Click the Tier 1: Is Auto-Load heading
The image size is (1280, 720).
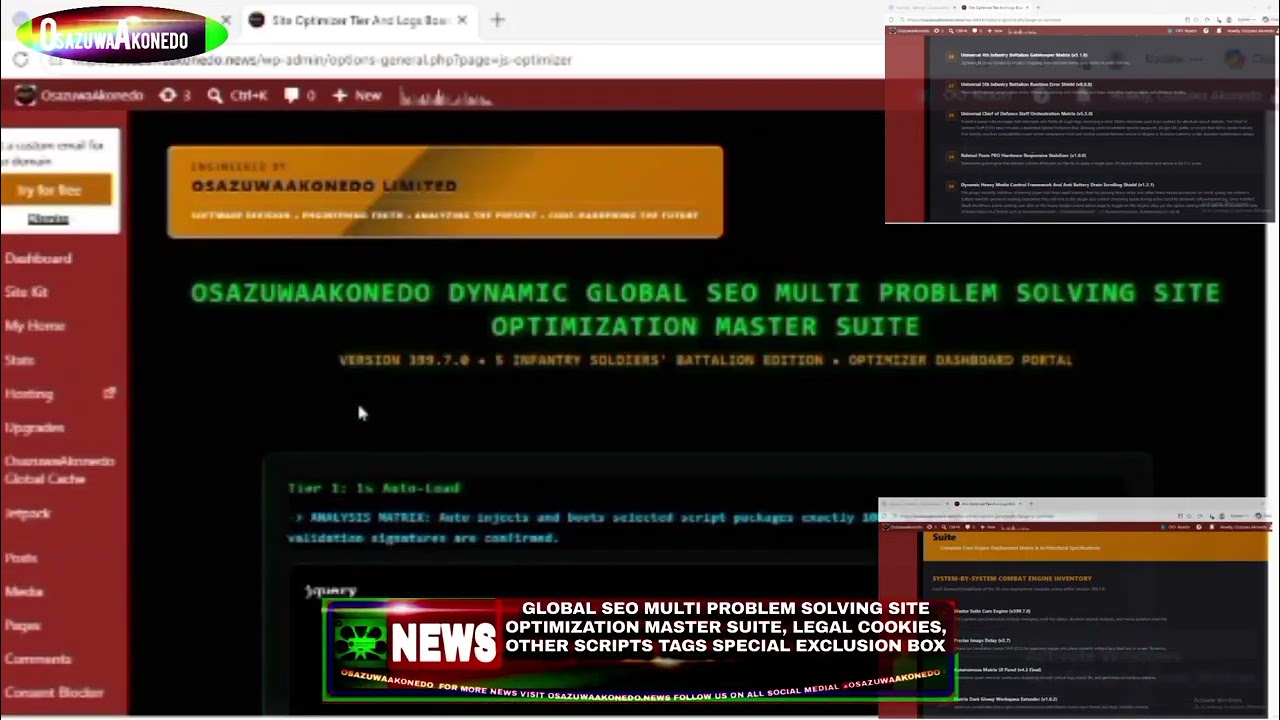[374, 488]
